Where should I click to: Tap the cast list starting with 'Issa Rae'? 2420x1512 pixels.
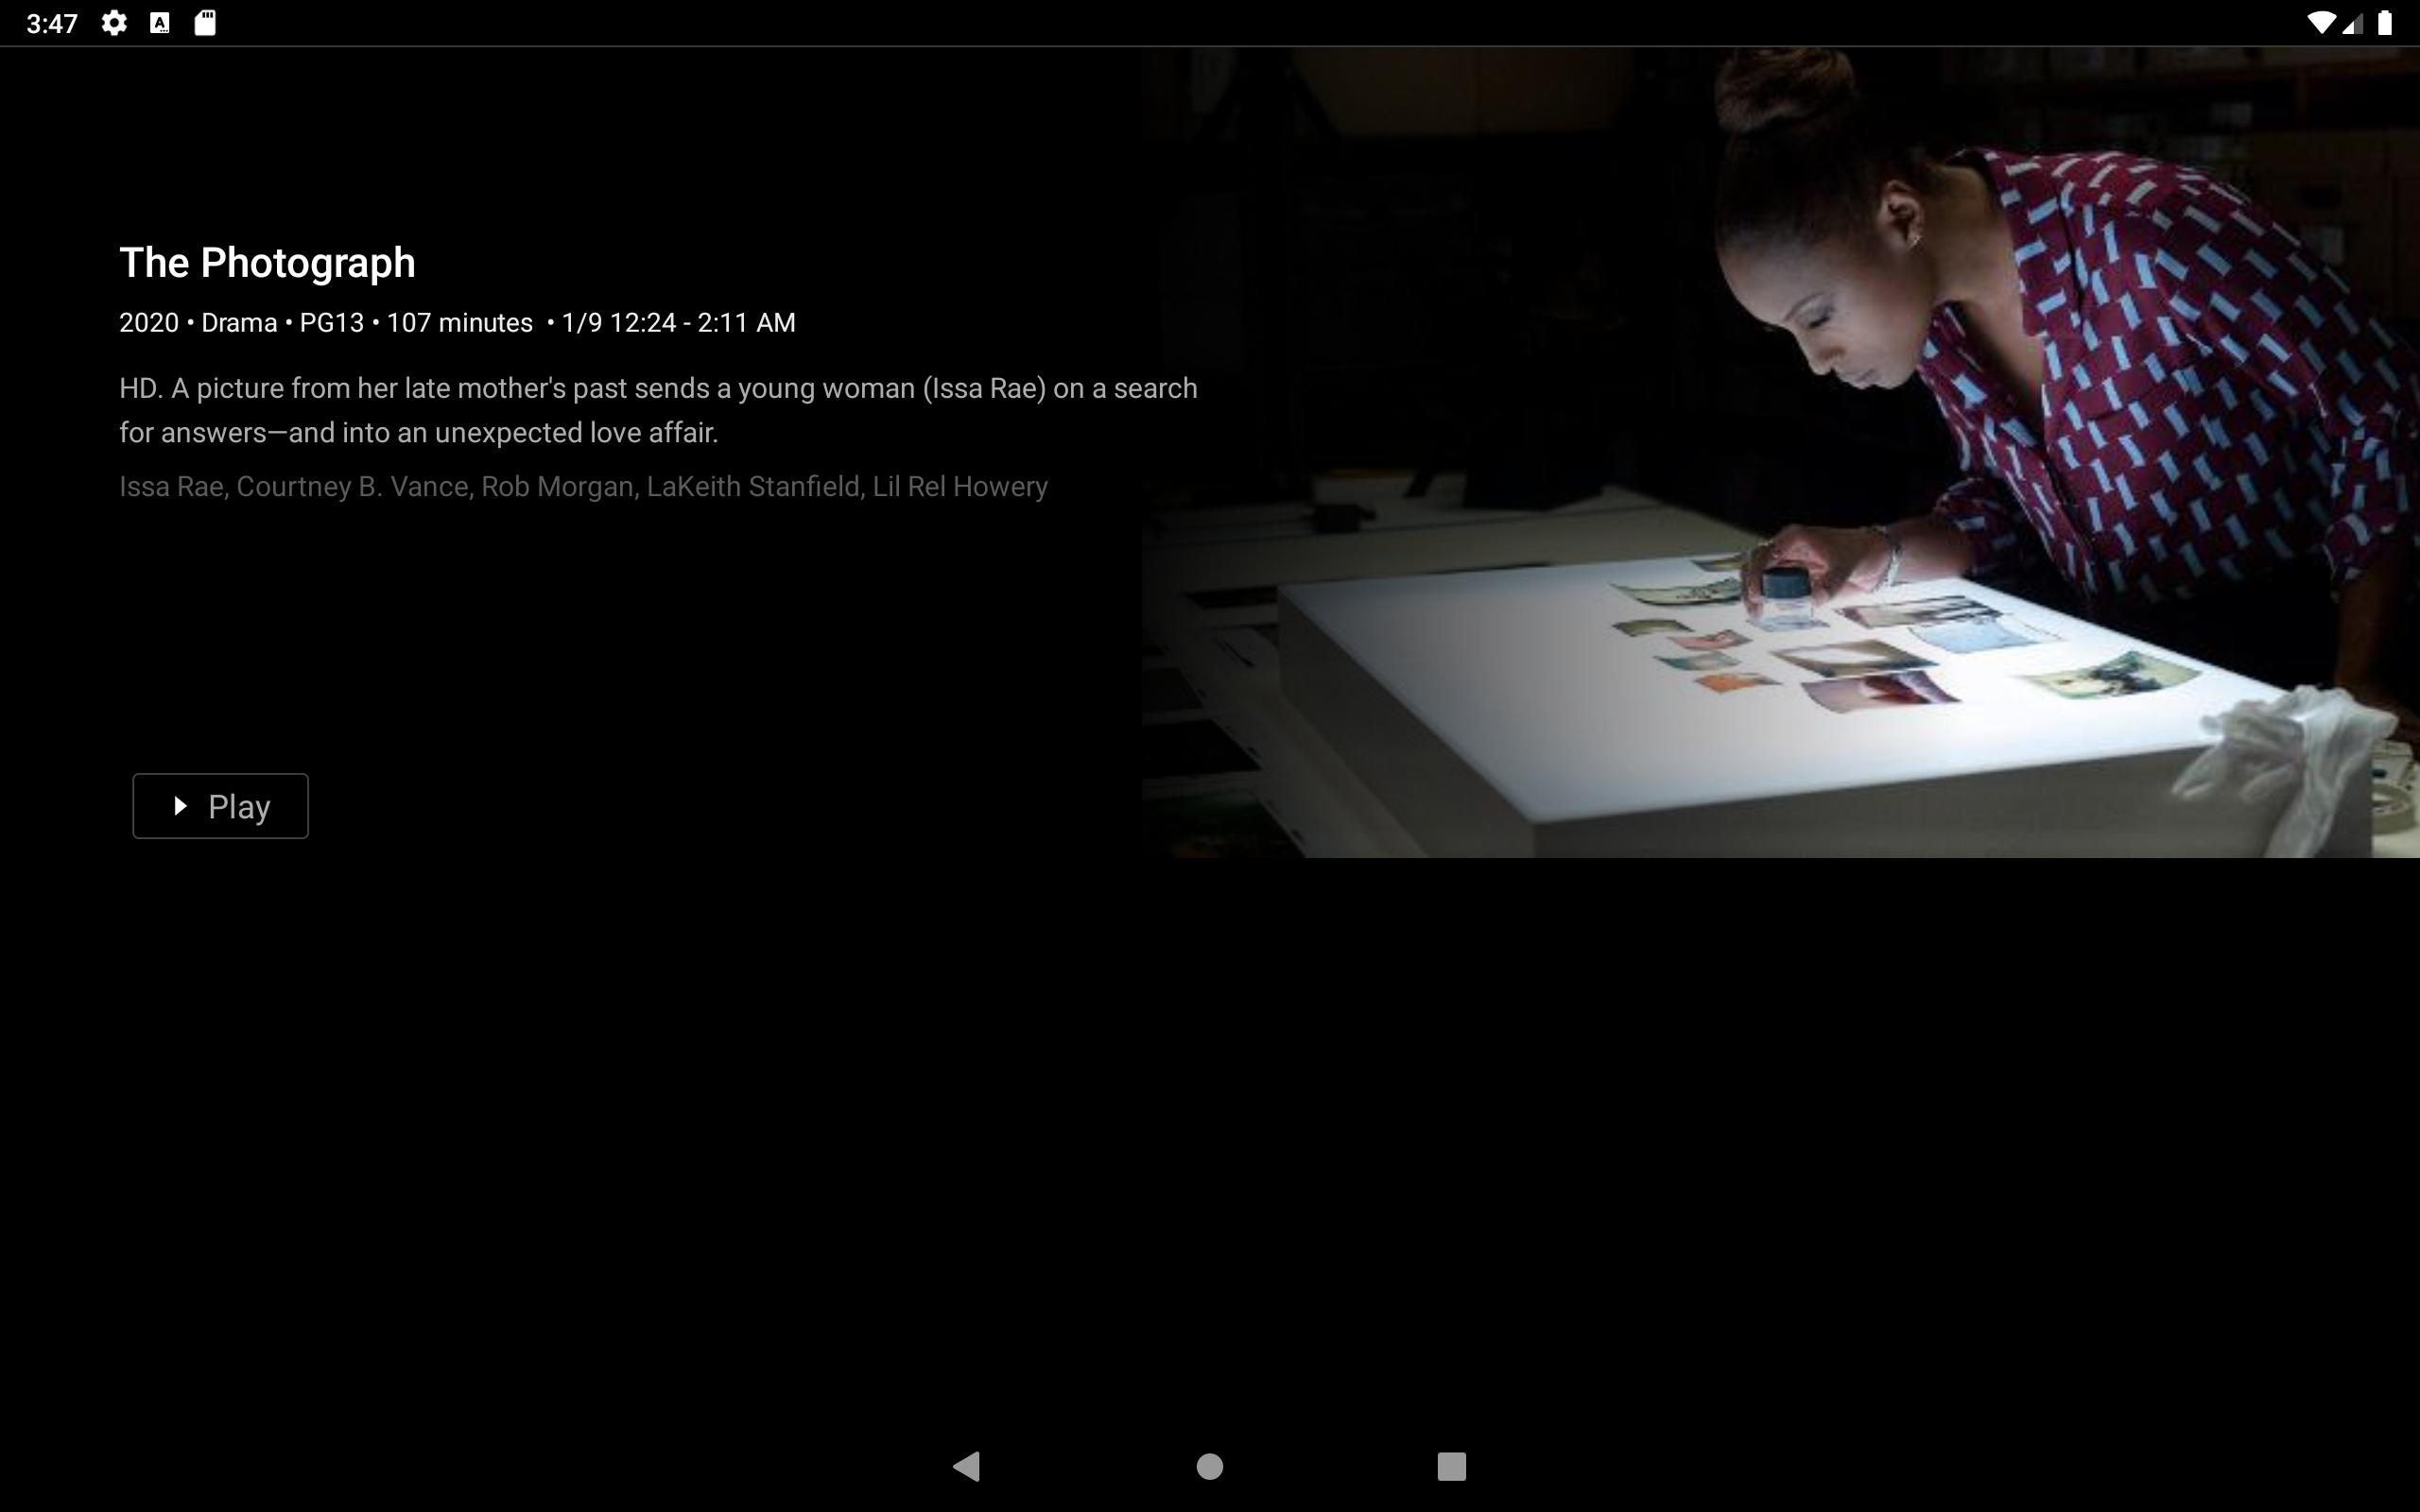(583, 487)
